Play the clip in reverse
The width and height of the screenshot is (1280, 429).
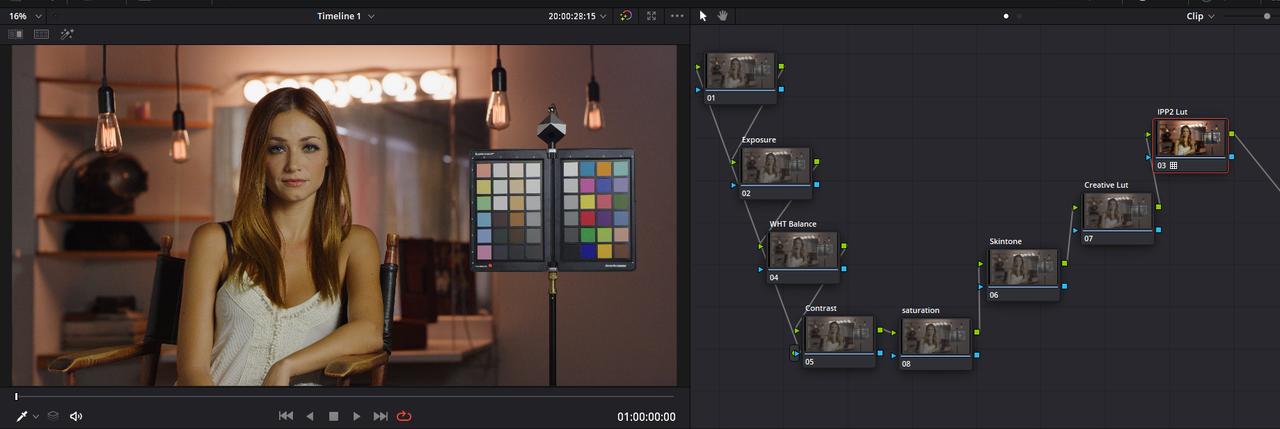pos(310,416)
